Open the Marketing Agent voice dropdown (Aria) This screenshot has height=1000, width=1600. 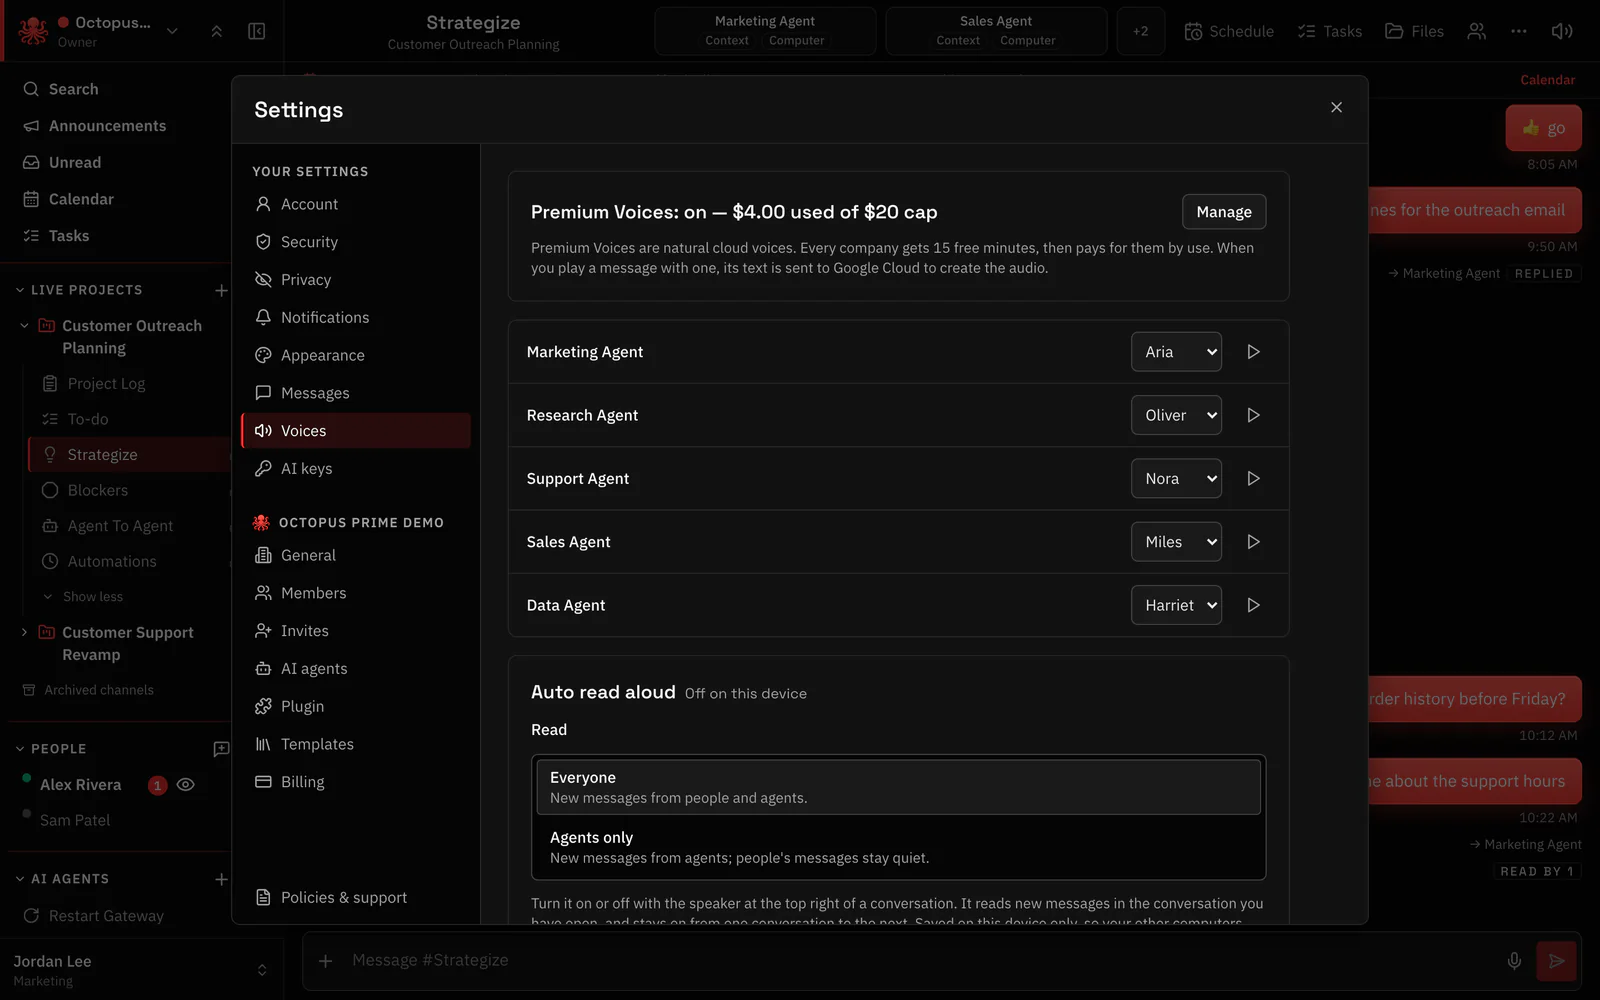(1176, 352)
